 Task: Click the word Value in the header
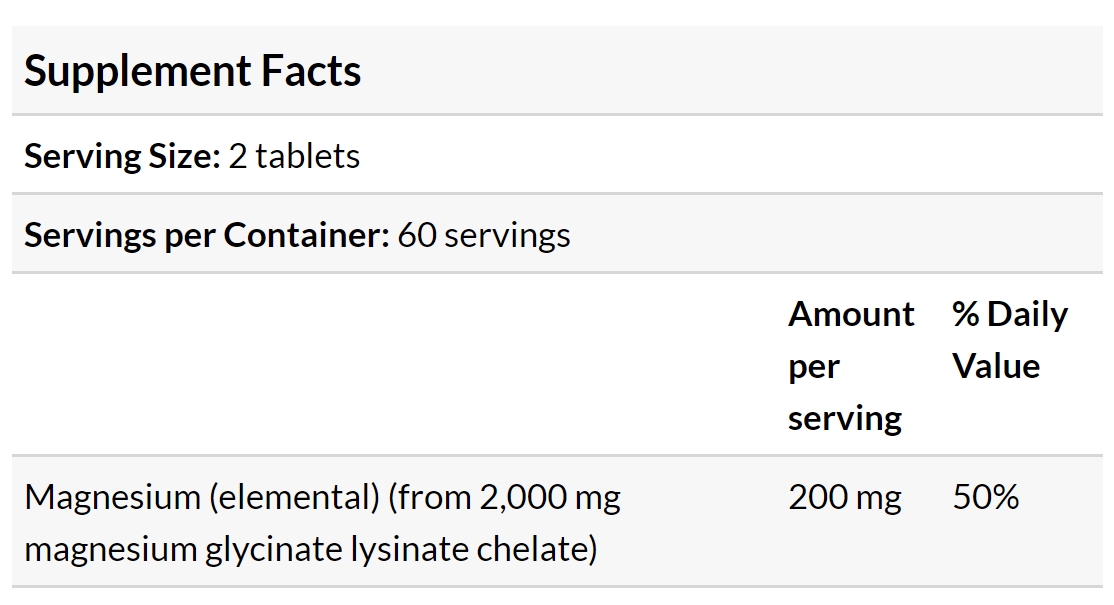(x=996, y=366)
